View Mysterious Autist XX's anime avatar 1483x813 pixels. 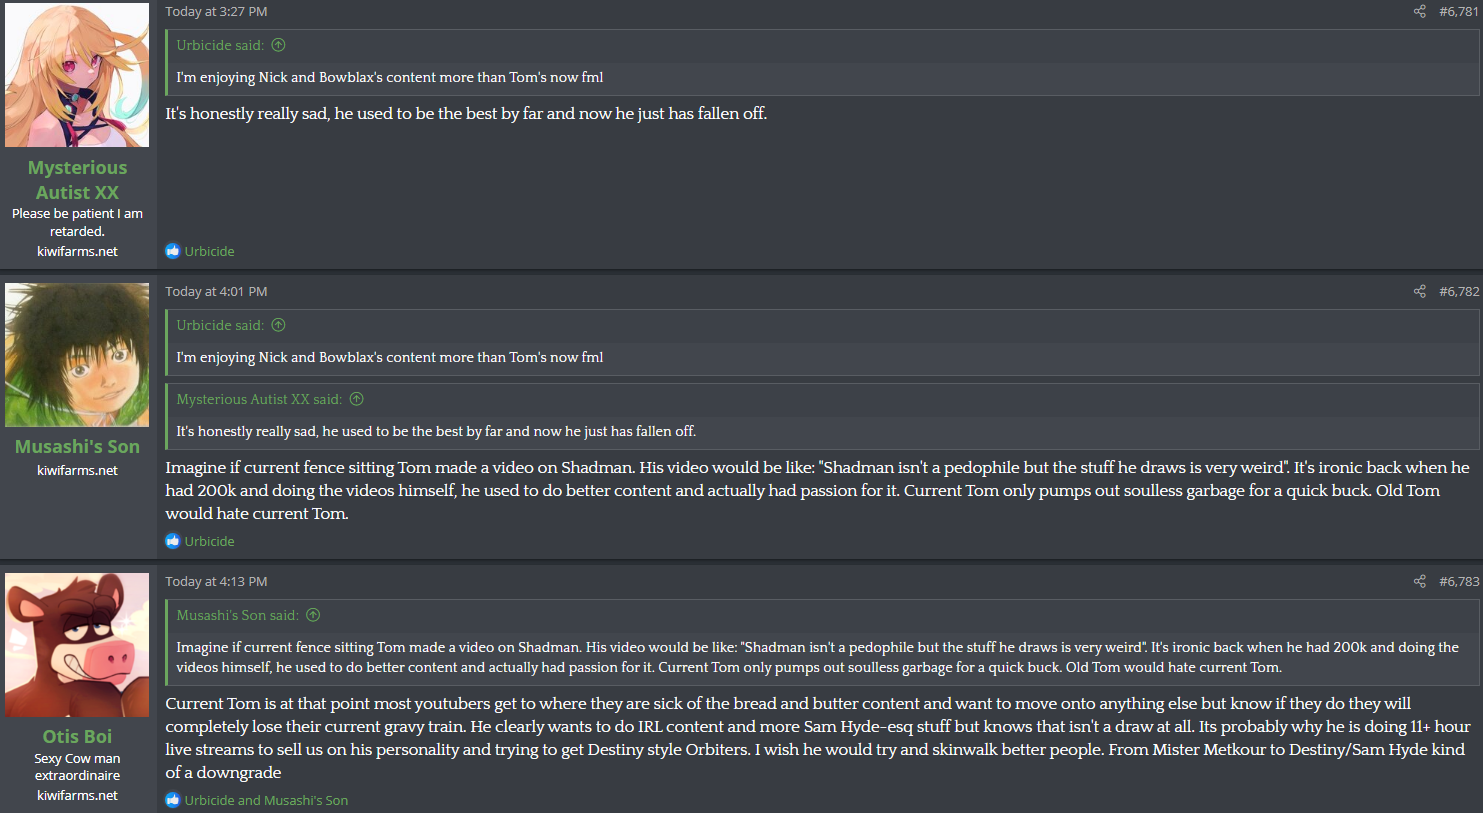[77, 75]
